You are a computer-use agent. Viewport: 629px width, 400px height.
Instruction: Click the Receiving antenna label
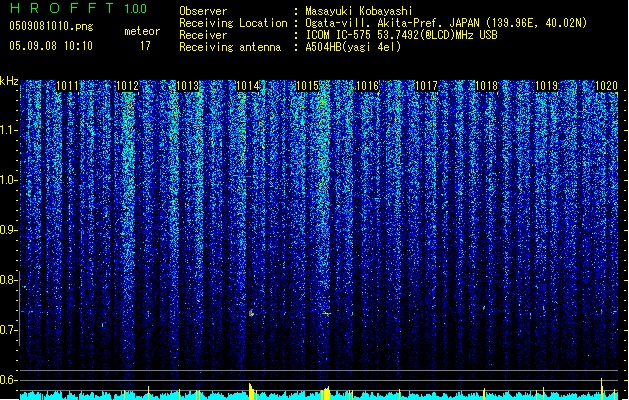click(x=230, y=47)
